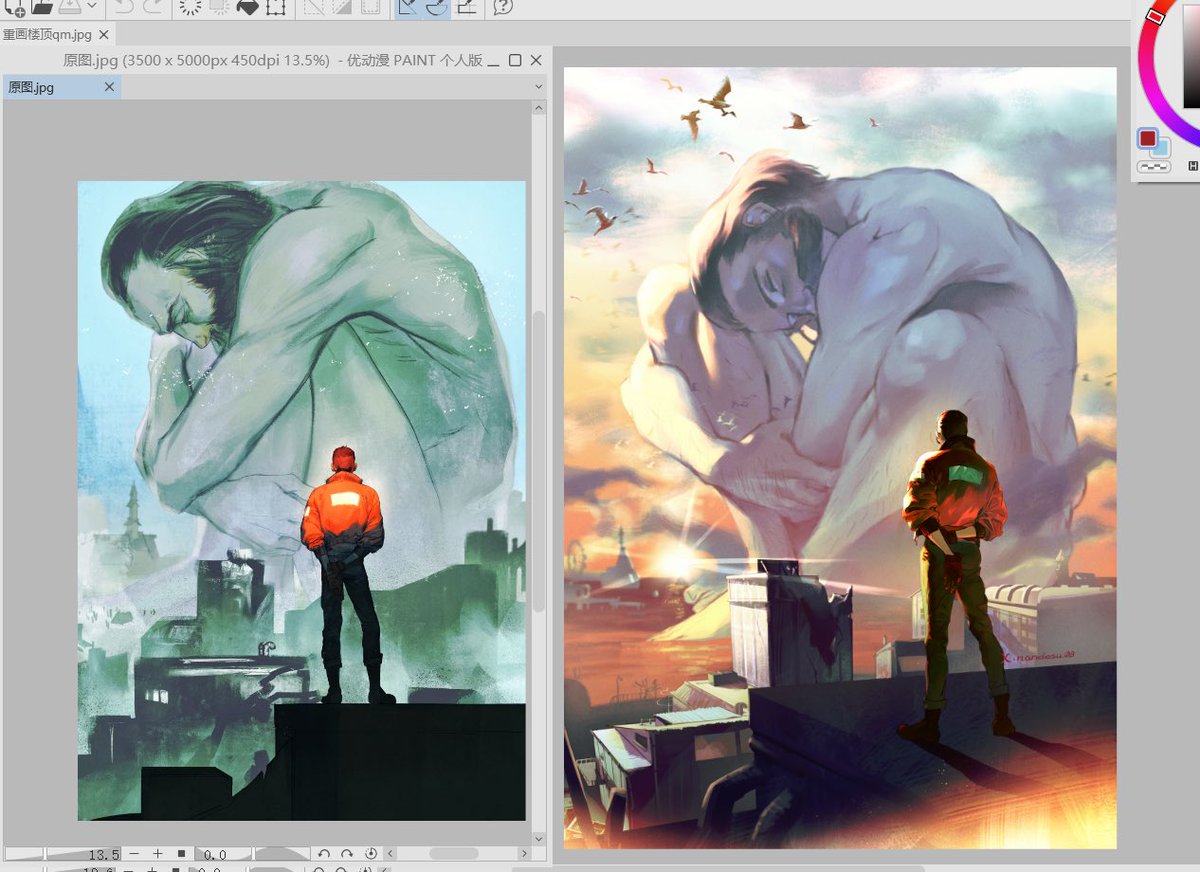Open the help question-mark icon
This screenshot has height=872, width=1200.
click(503, 7)
